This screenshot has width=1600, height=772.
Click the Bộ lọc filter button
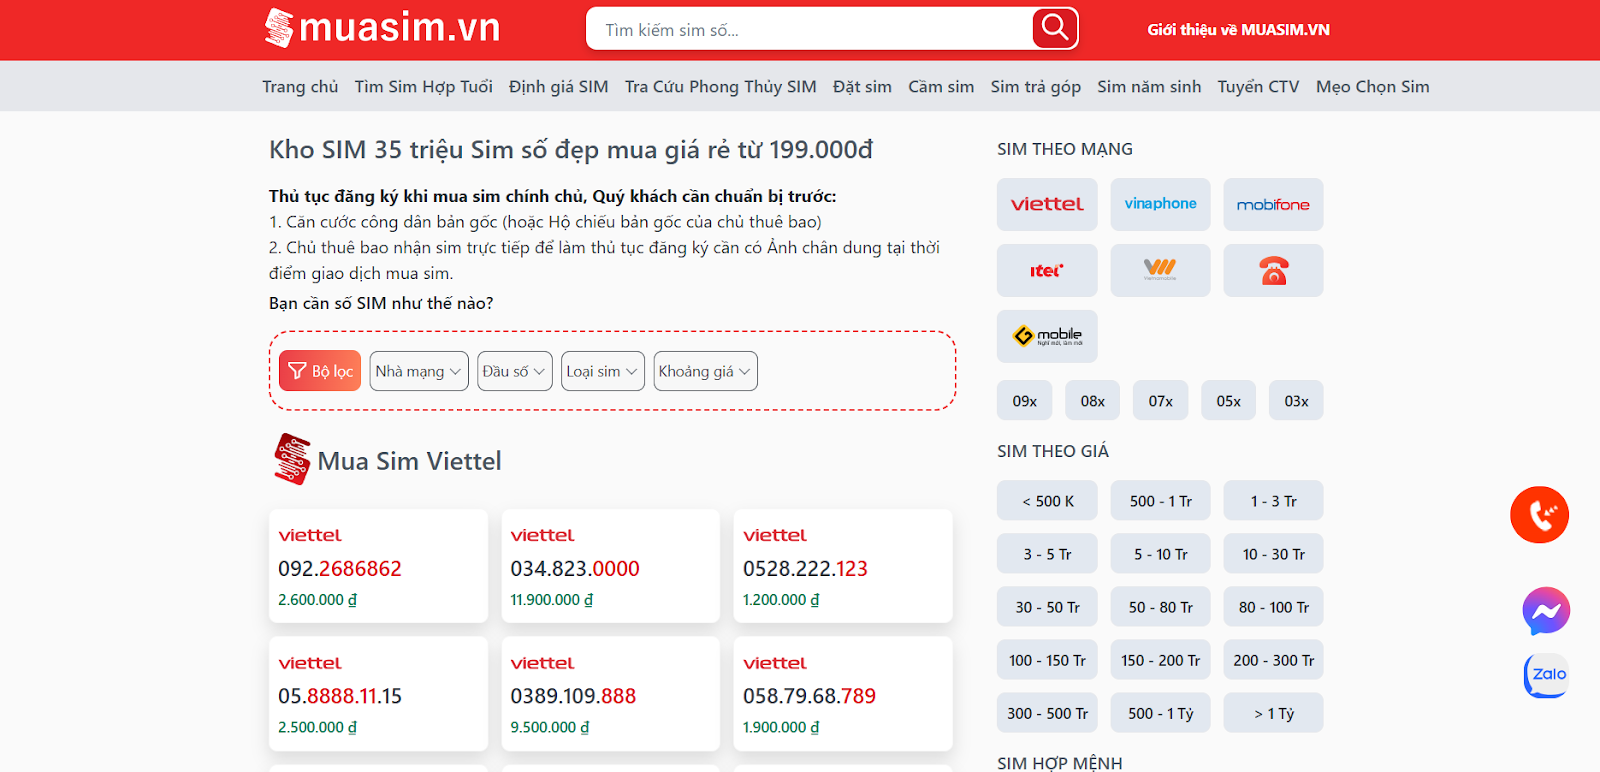[320, 371]
